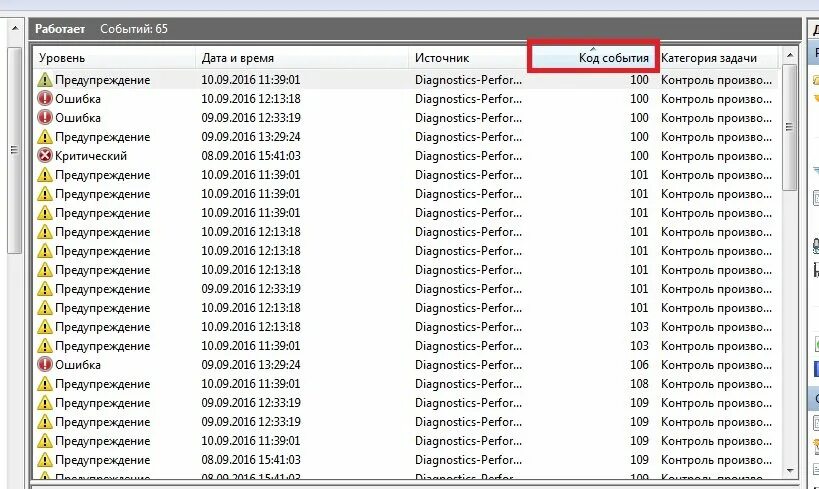Click the down arrow of the event list scrollbar
Screen dimensions: 819x489
coord(790,471)
